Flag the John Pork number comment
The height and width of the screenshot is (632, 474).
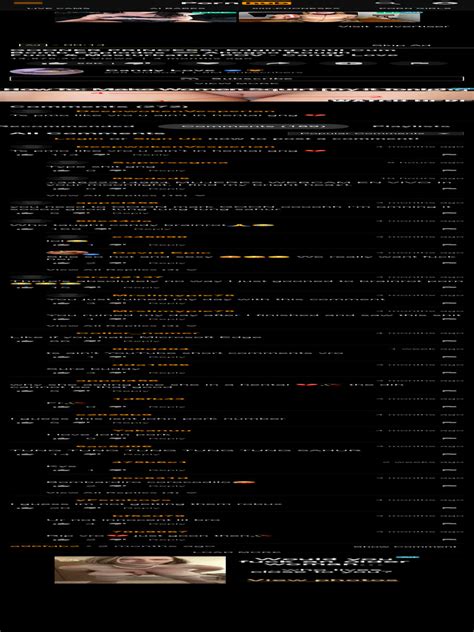pos(449,423)
